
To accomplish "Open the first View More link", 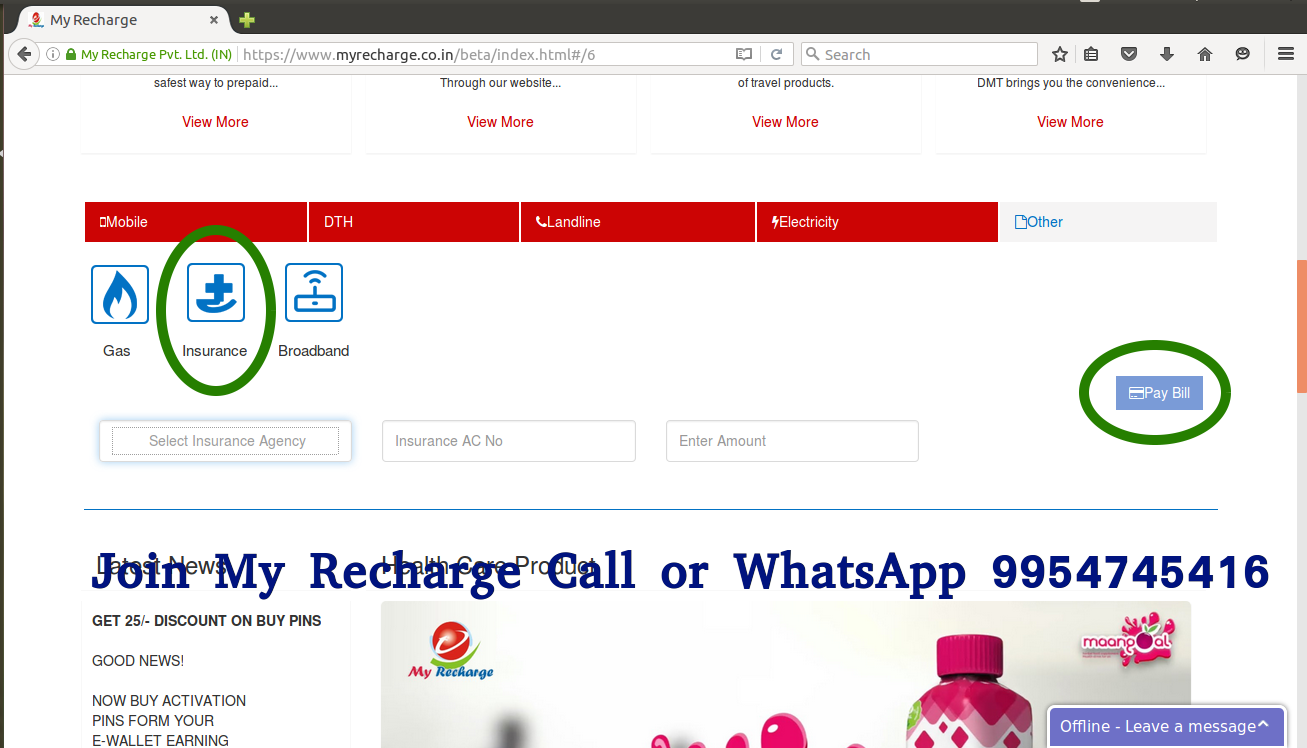I will coord(215,121).
